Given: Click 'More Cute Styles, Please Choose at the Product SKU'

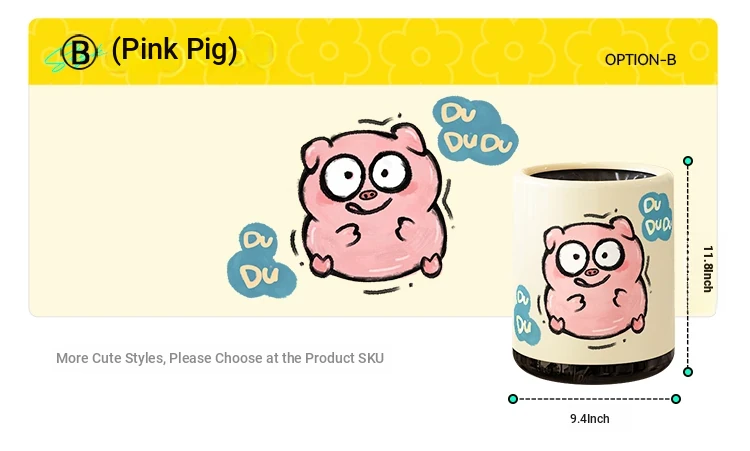Looking at the screenshot, I should [x=220, y=358].
